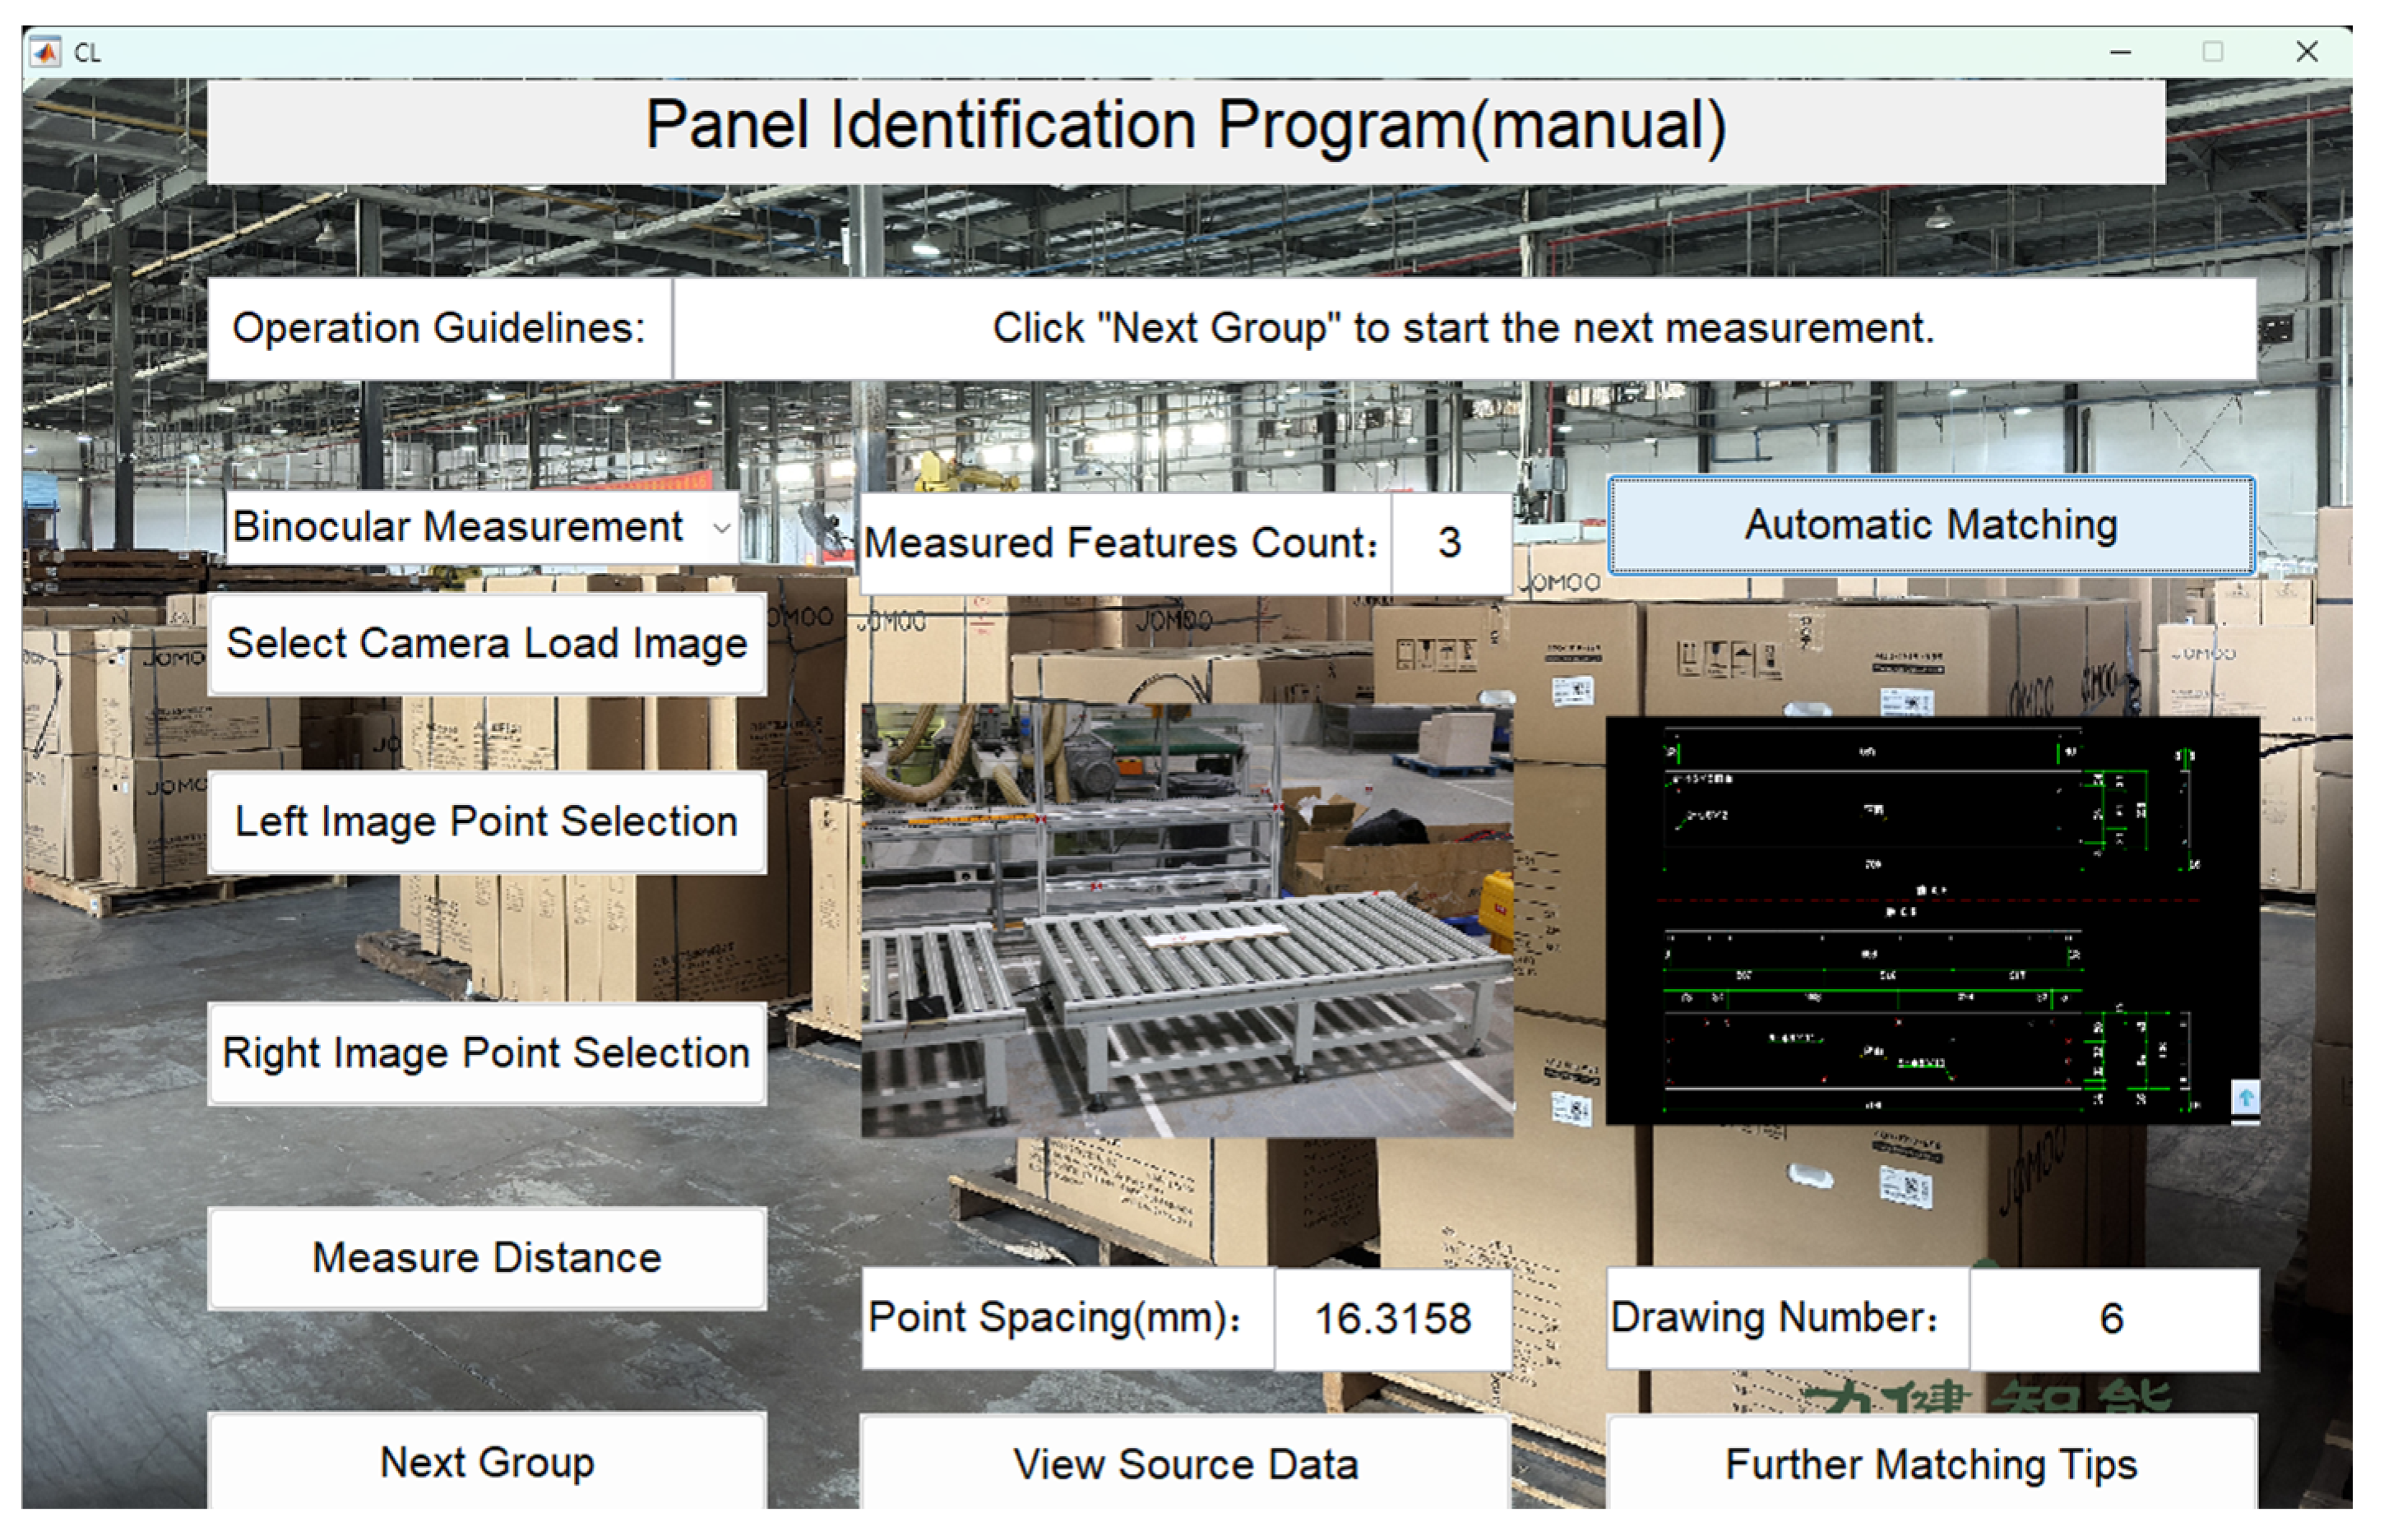Click Select Camera Load Image button

coord(487,643)
